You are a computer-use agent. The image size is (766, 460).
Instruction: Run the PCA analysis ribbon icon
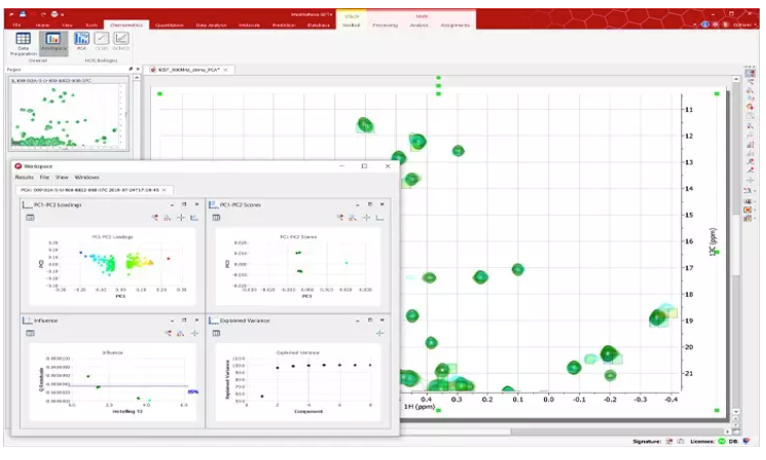(x=82, y=40)
